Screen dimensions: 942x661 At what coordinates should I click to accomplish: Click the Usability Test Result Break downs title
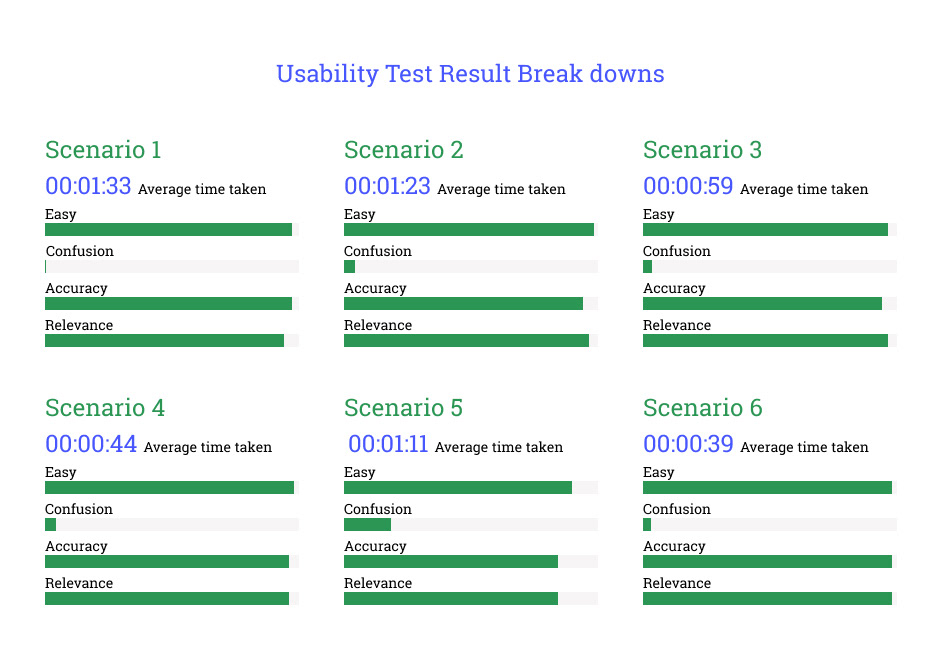pyautogui.click(x=470, y=74)
